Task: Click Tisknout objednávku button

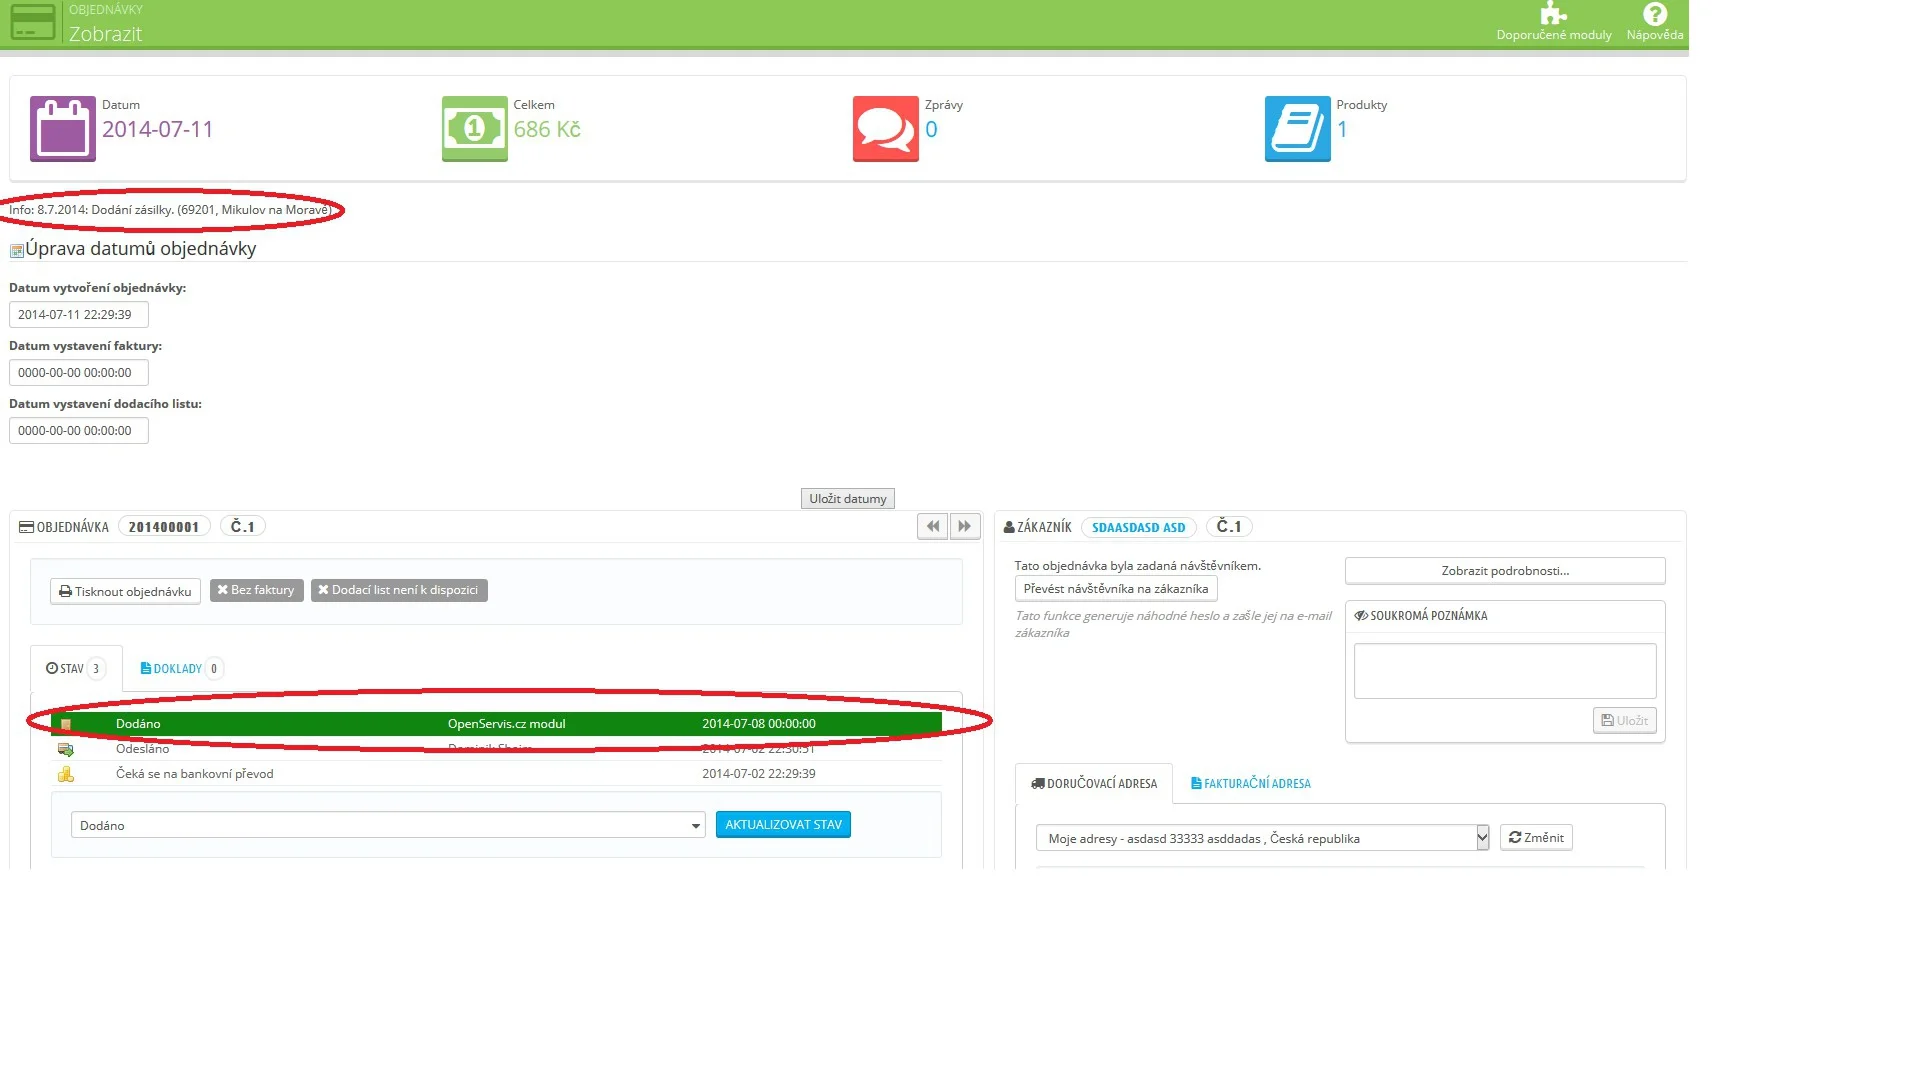Action: (x=125, y=591)
